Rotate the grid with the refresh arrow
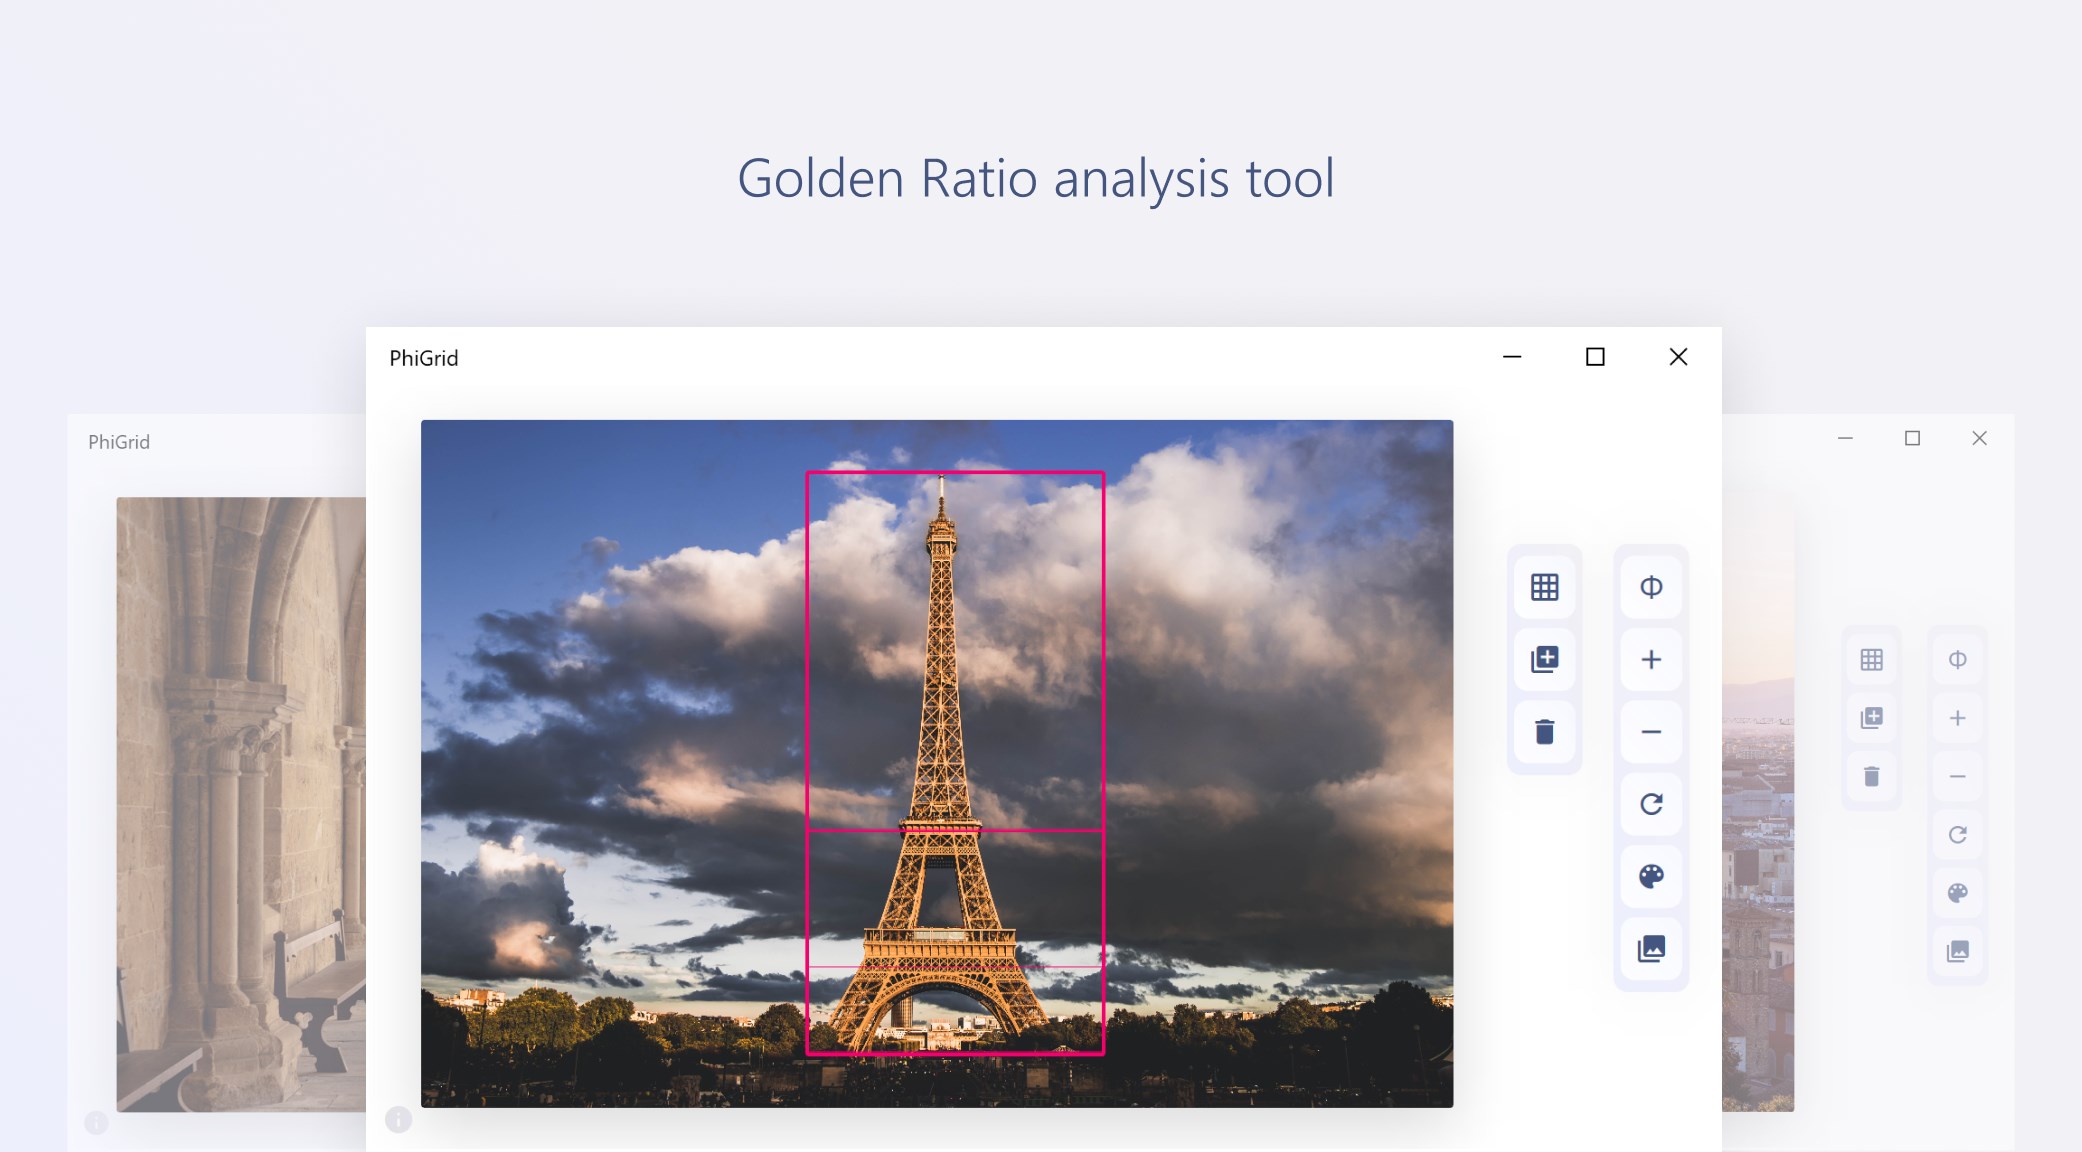The height and width of the screenshot is (1152, 2082). coord(1651,804)
